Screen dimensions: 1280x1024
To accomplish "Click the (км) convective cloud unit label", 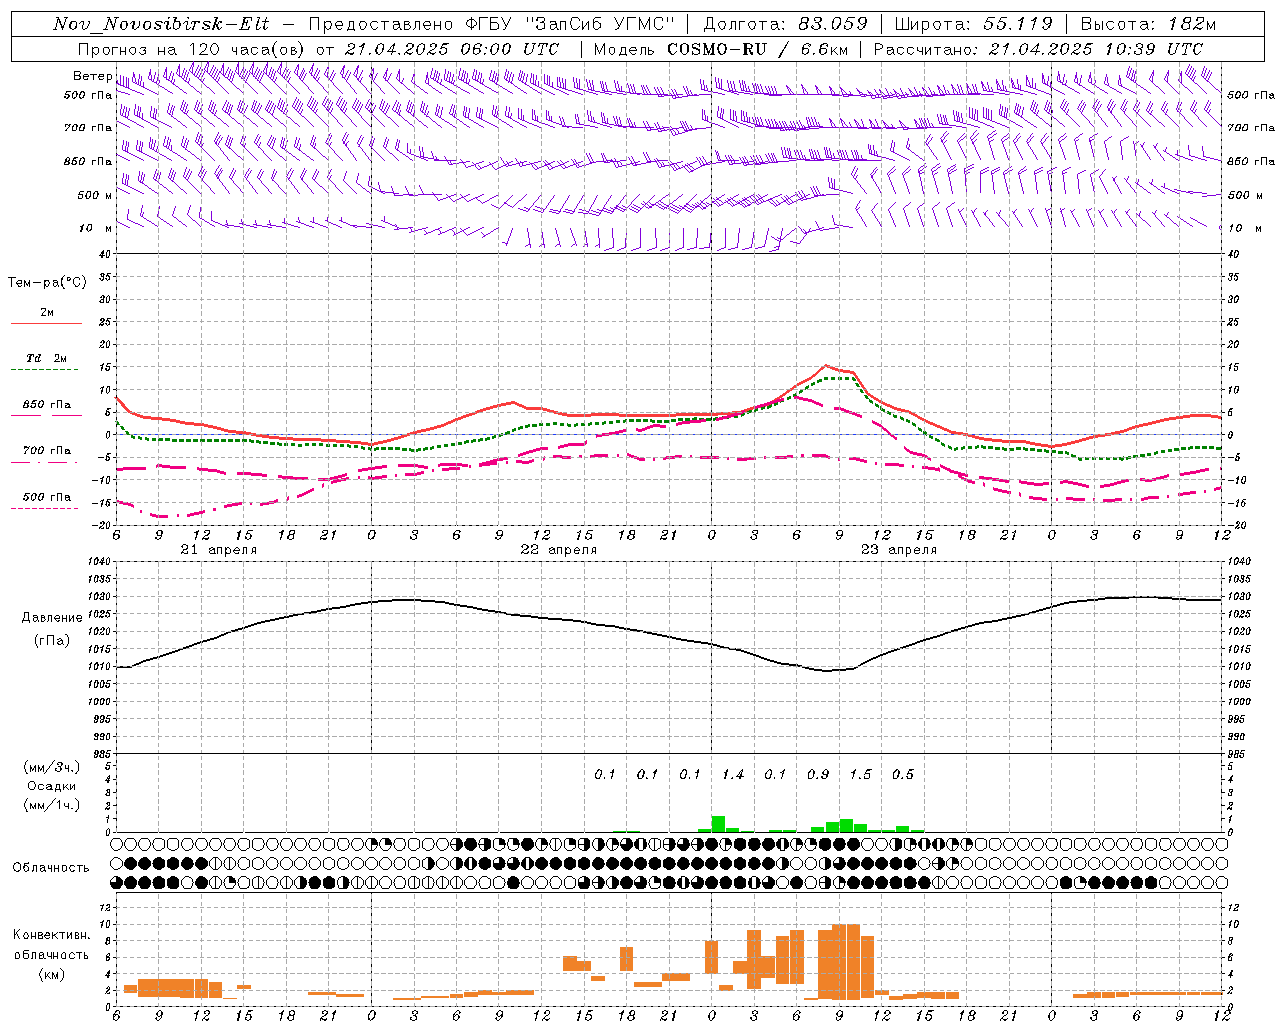I will pyautogui.click(x=51, y=974).
